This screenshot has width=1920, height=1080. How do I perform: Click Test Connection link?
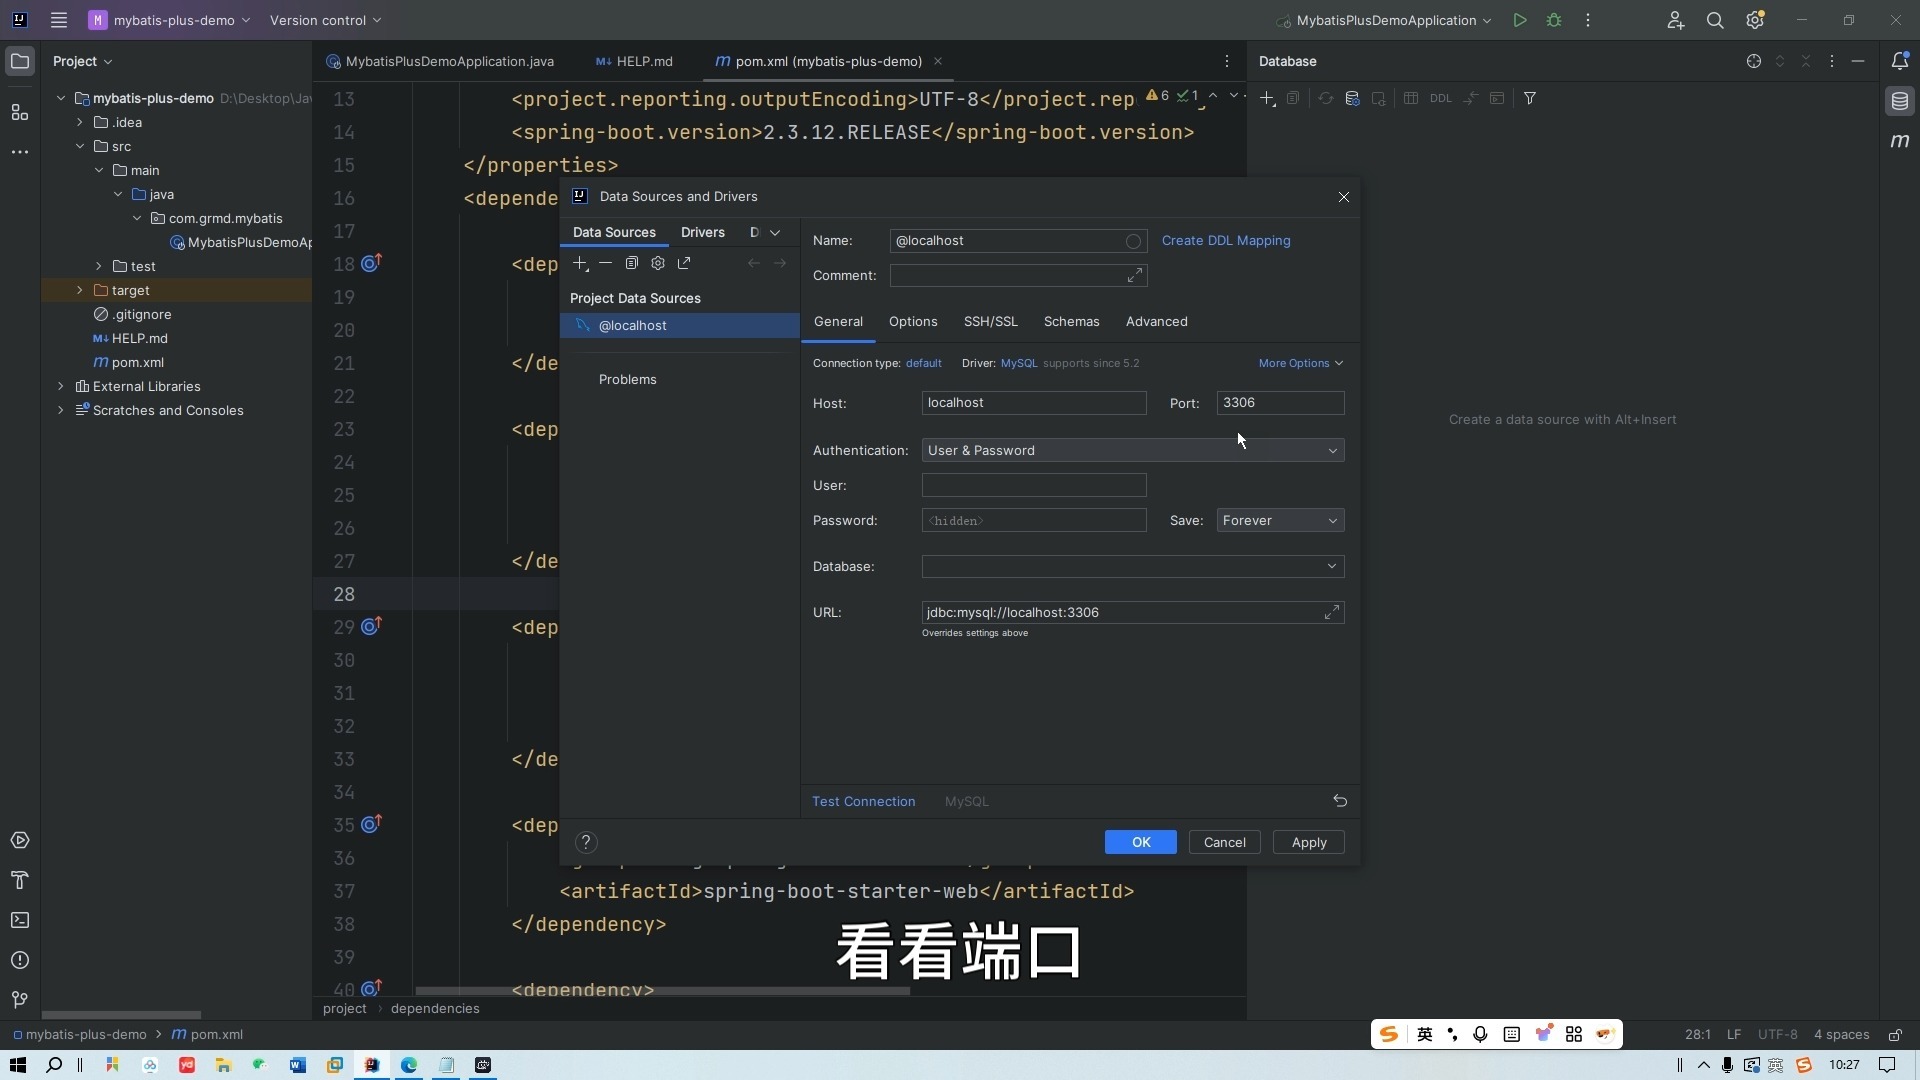[x=864, y=801]
